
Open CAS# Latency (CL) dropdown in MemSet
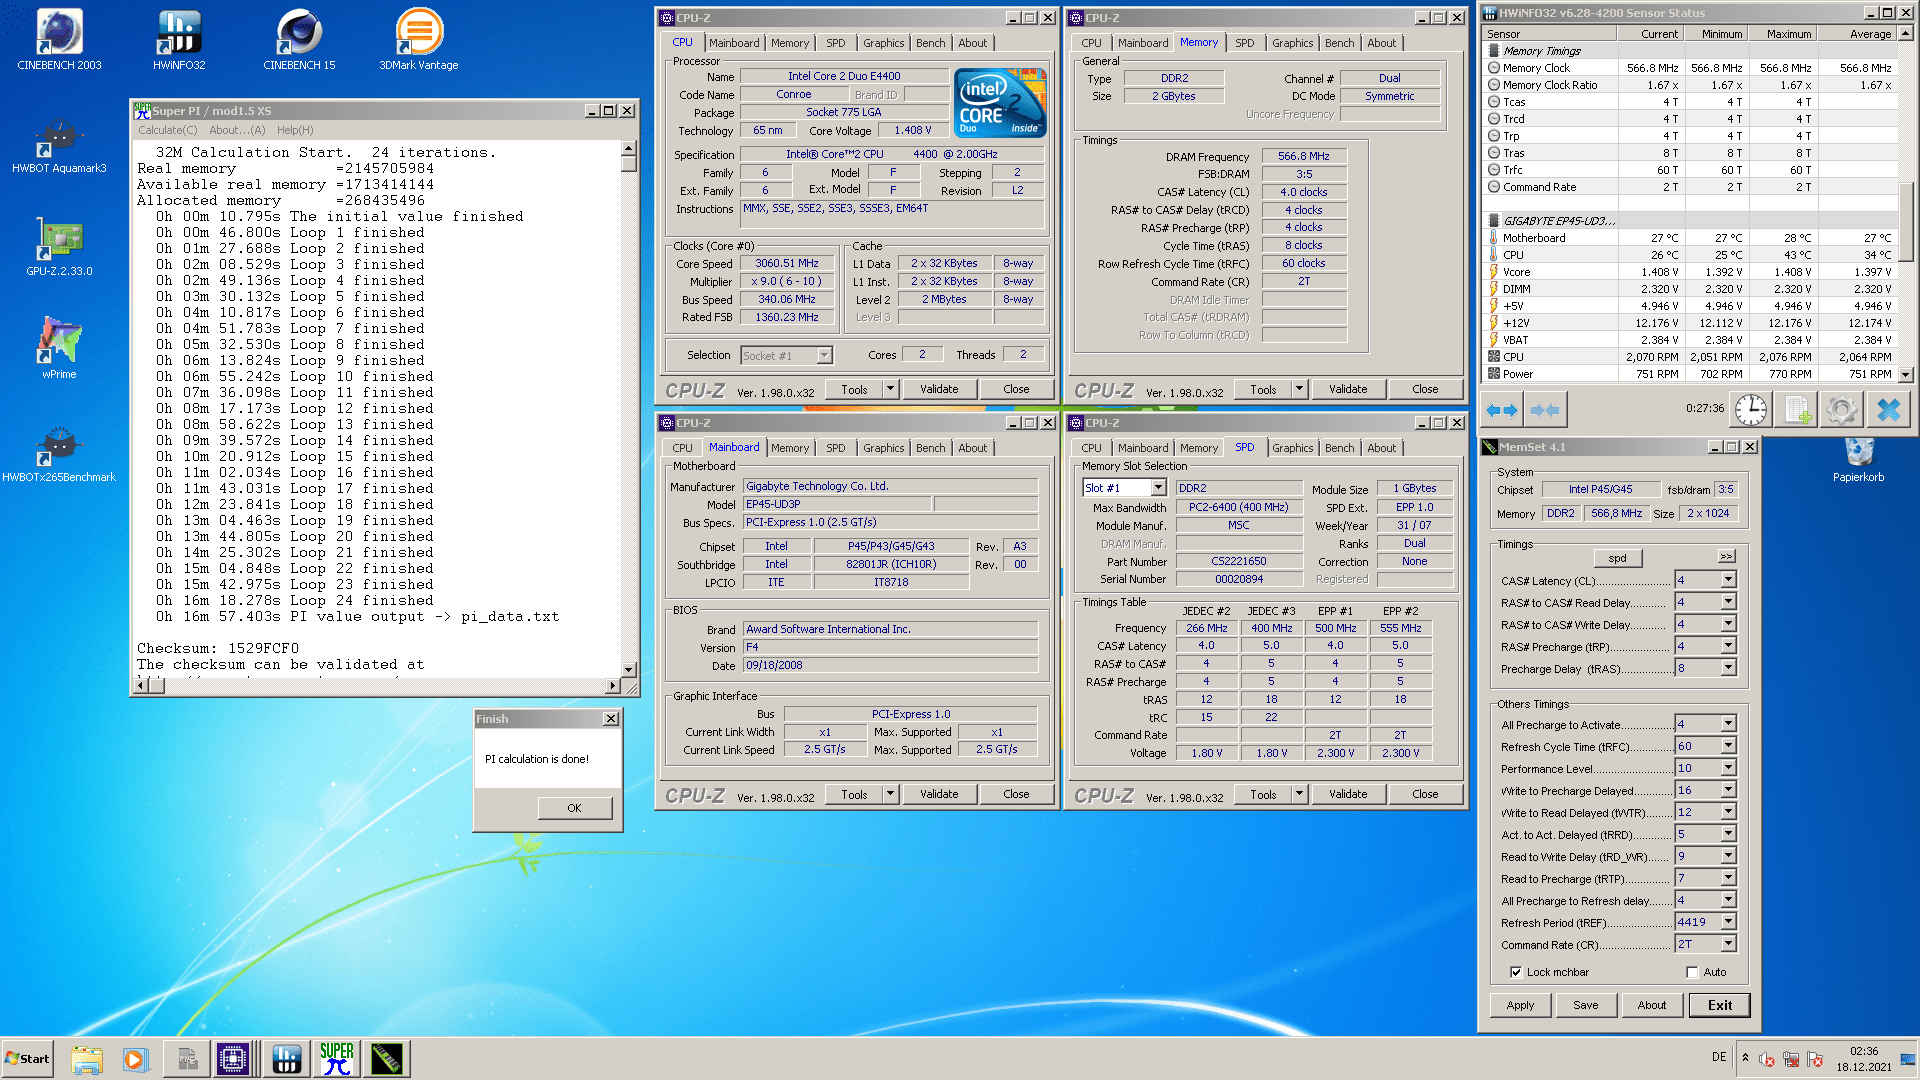[1728, 580]
